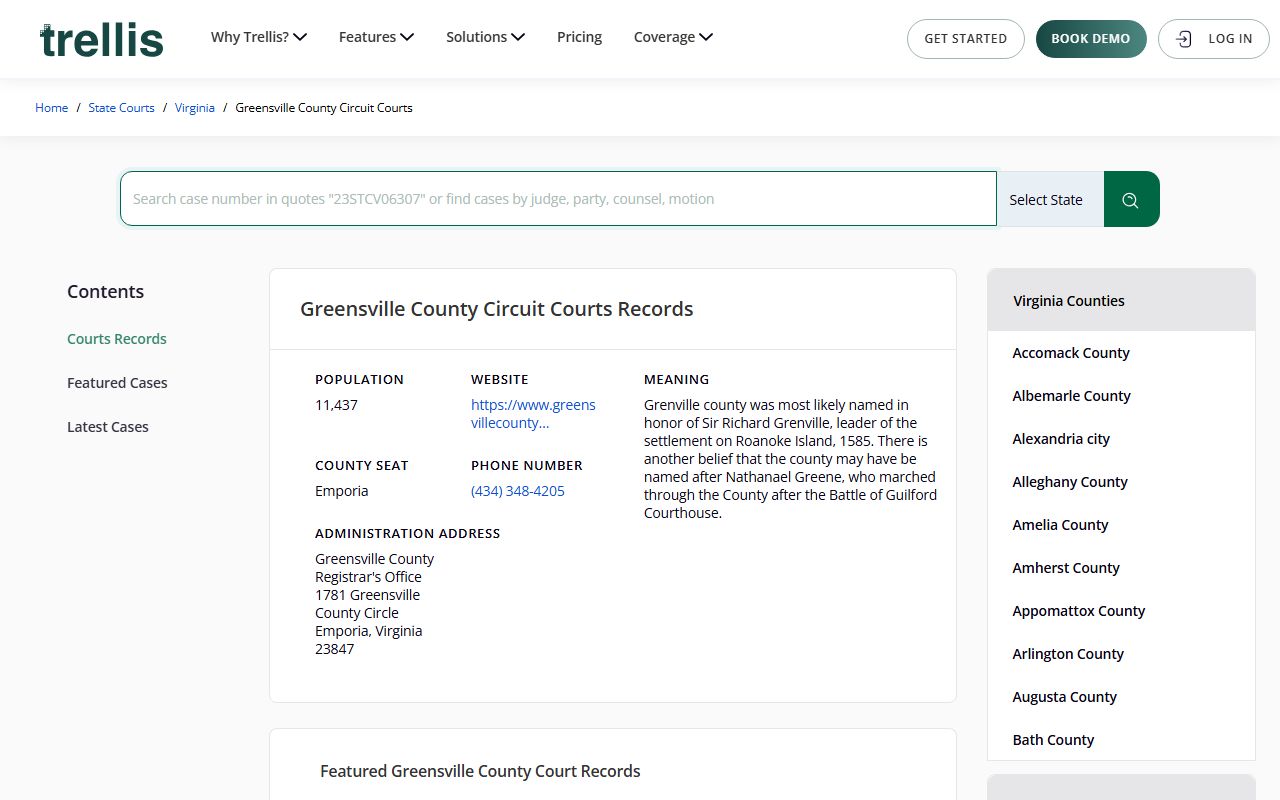Click the Greensville County Circuit Courts breadcrumb text
The width and height of the screenshot is (1280, 800).
(x=324, y=107)
